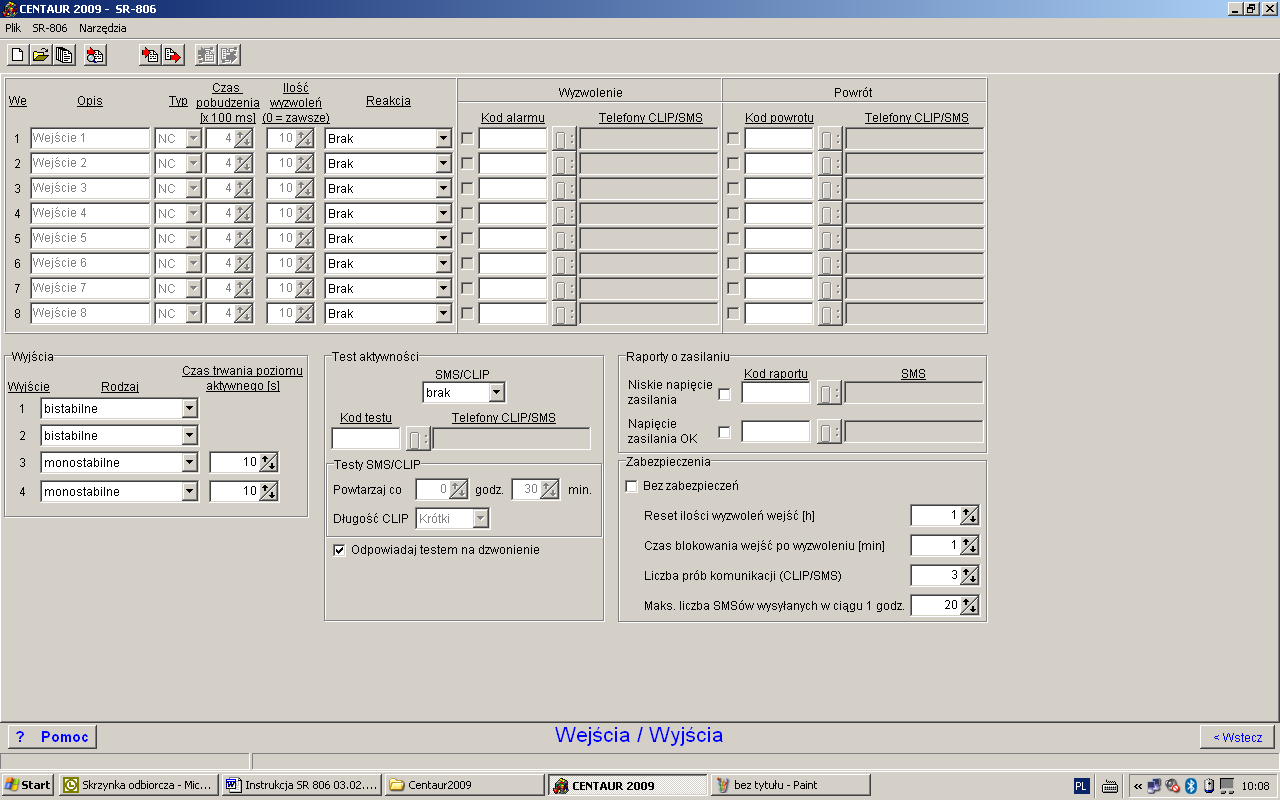Switch to Skrzynka odbiorcza taskbar button
1280x800 pixels.
[x=139, y=785]
